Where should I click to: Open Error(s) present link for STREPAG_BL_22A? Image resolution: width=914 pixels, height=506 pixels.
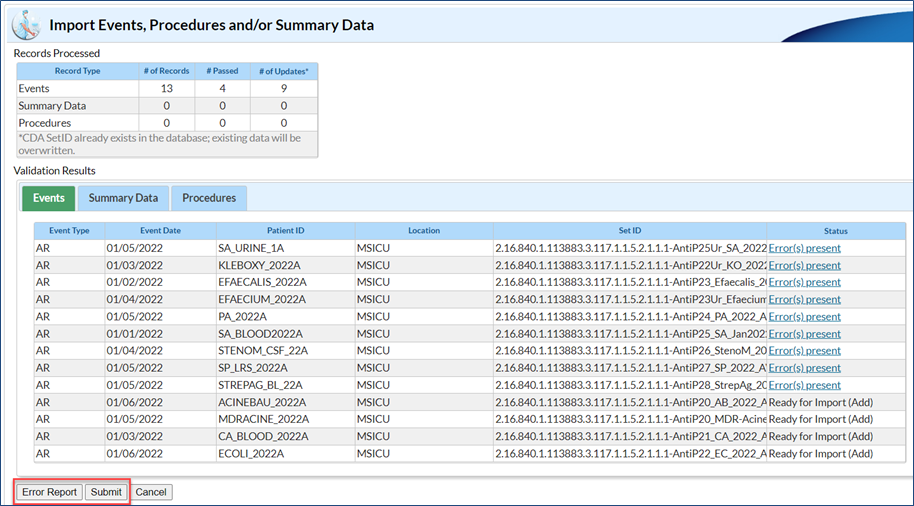coord(804,385)
